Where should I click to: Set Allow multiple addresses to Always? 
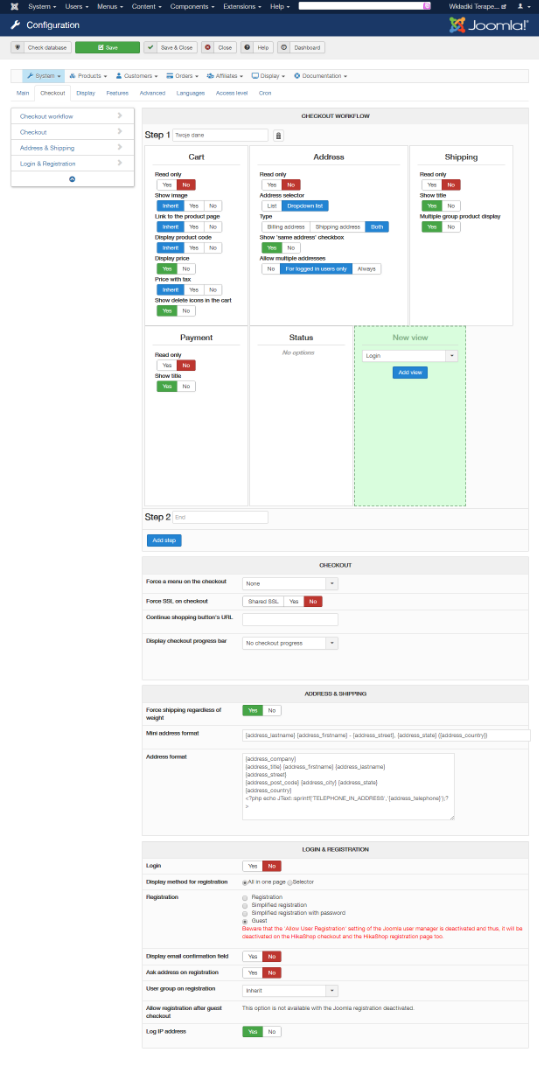[367, 269]
